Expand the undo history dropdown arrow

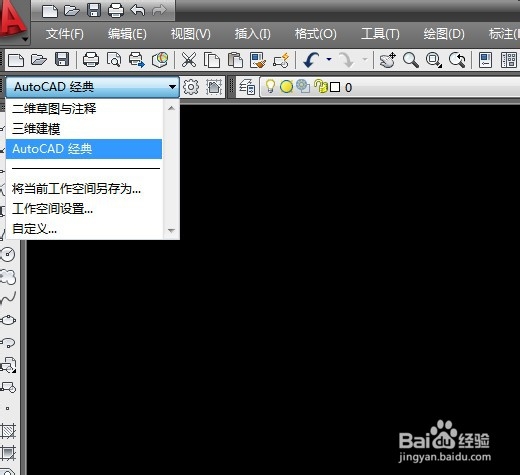click(x=329, y=59)
